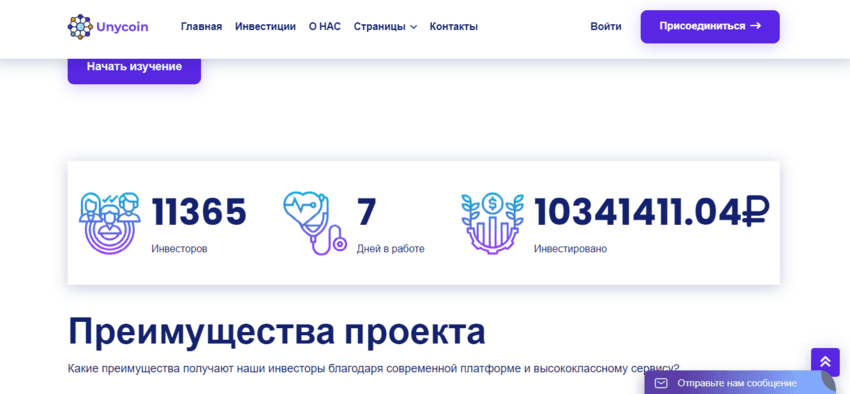Open the Контакты page

[454, 27]
